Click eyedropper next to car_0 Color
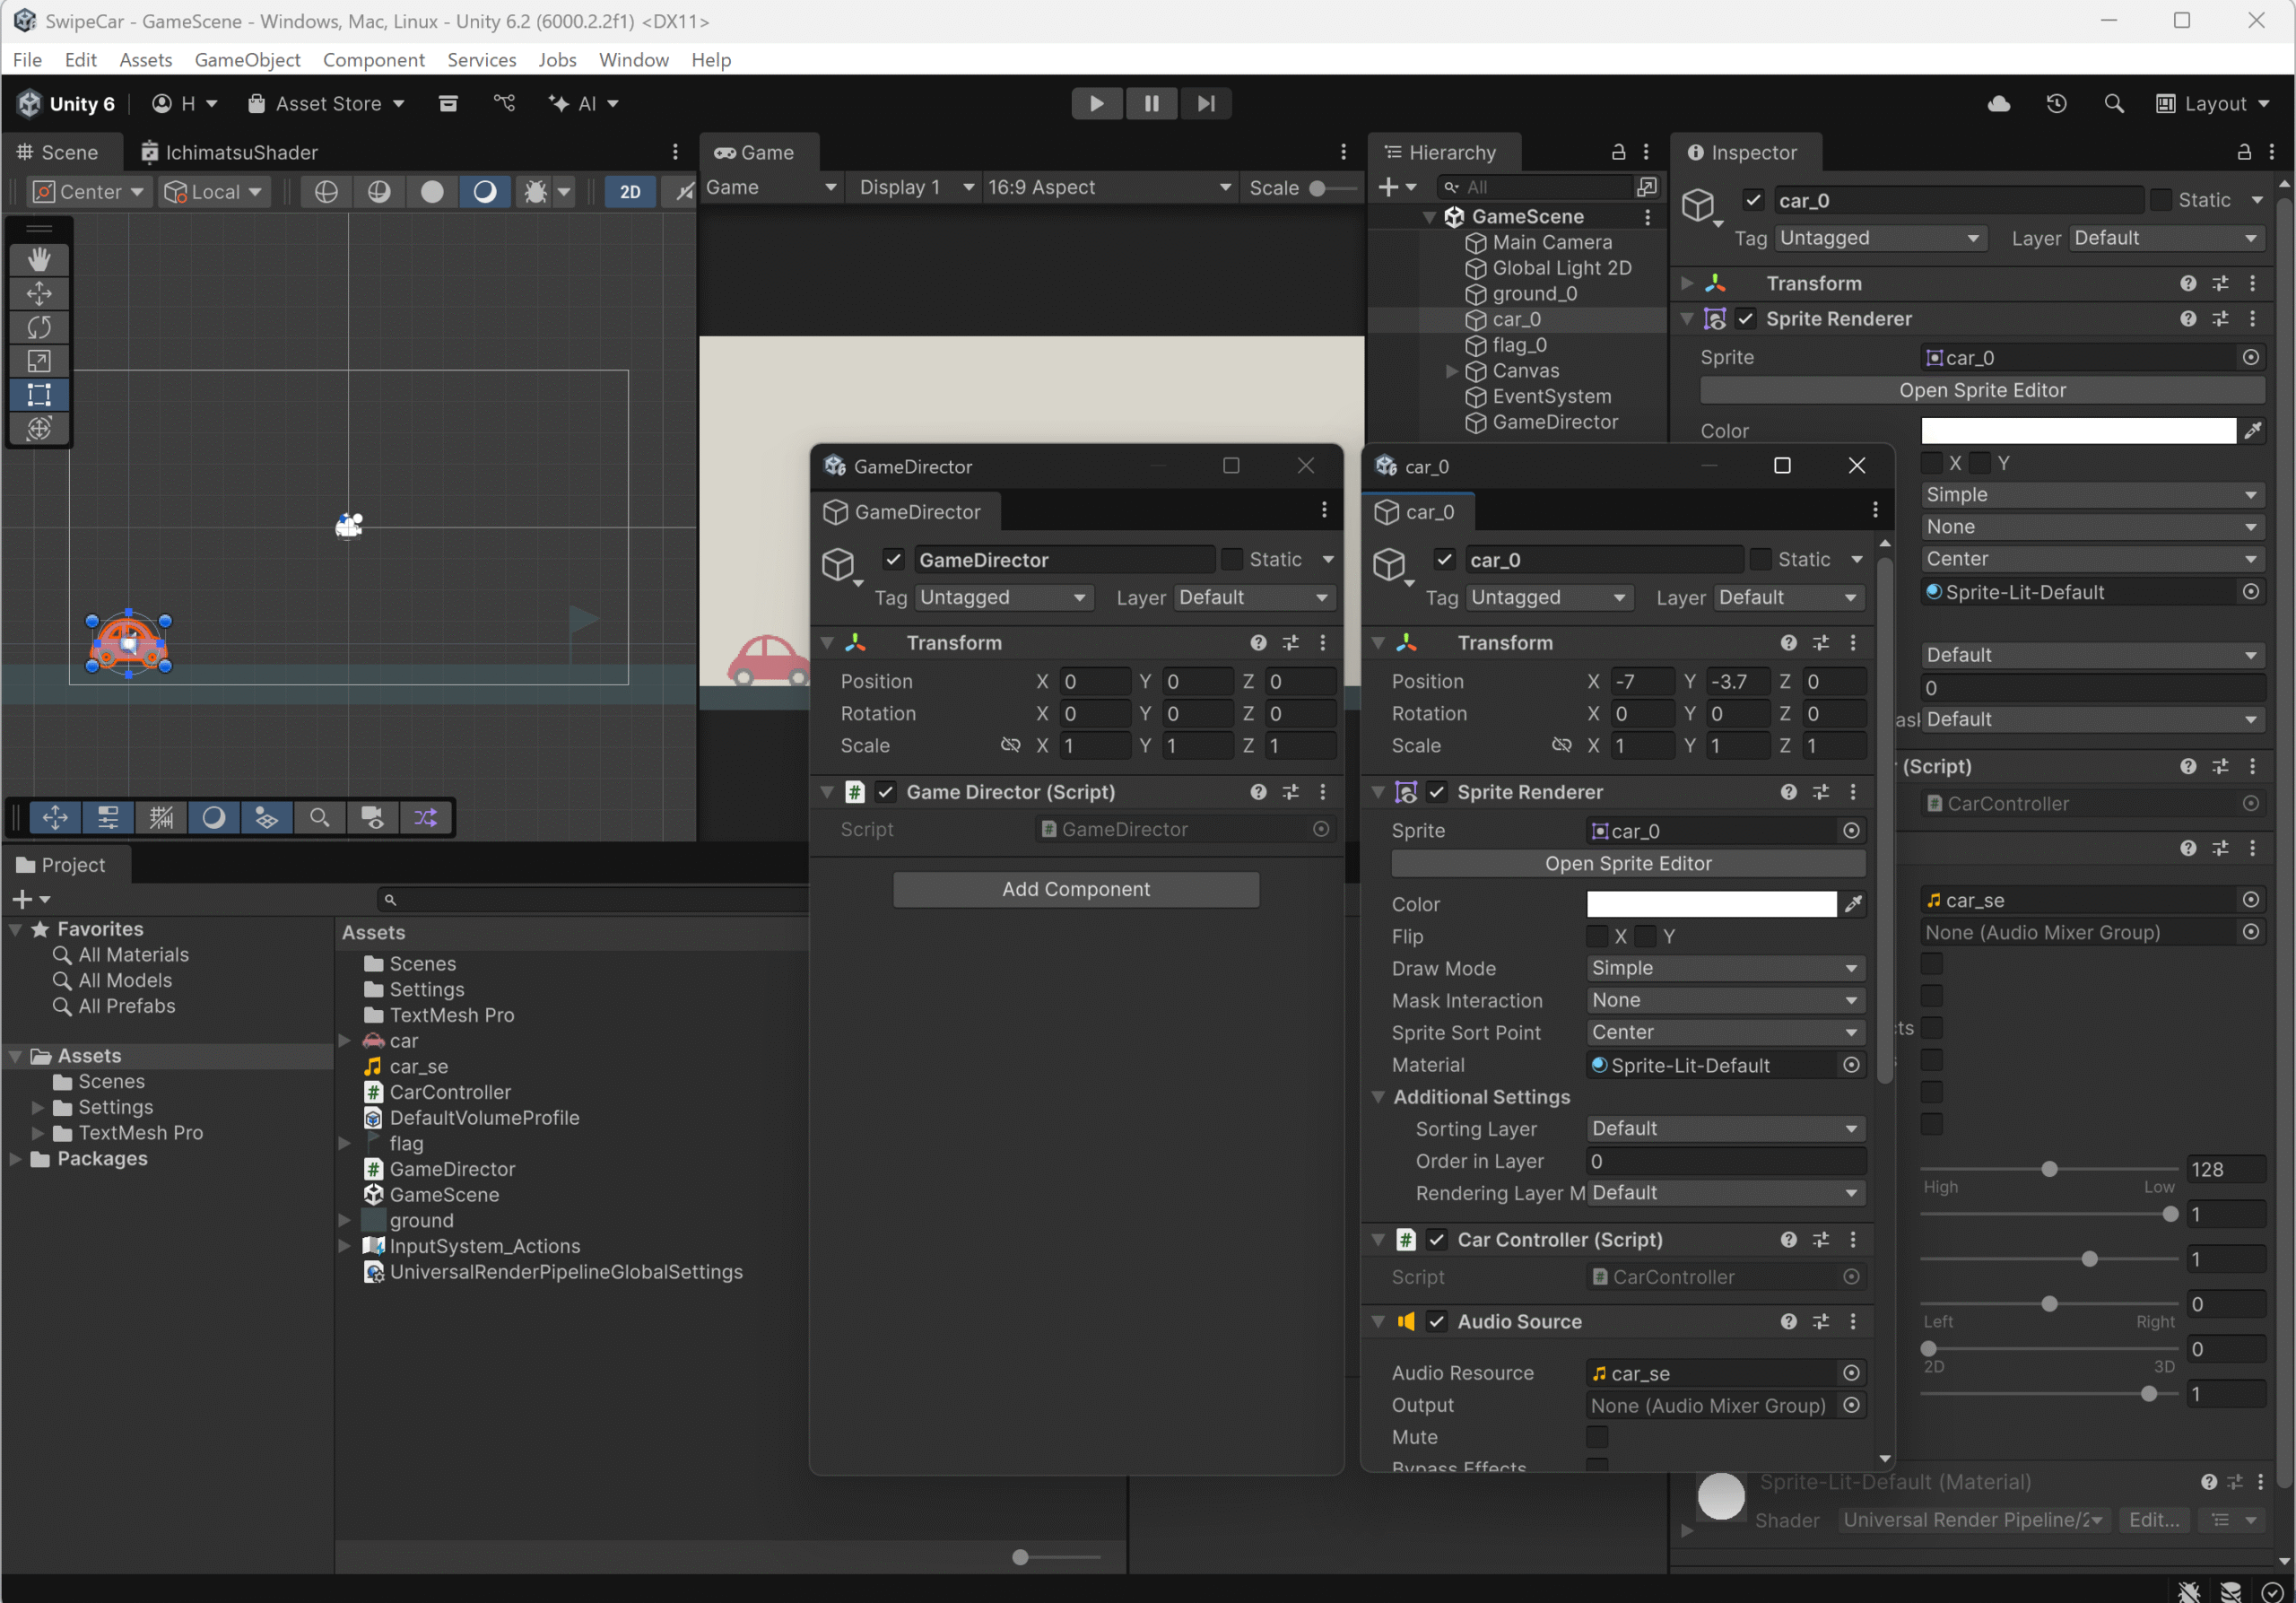 click(1853, 904)
